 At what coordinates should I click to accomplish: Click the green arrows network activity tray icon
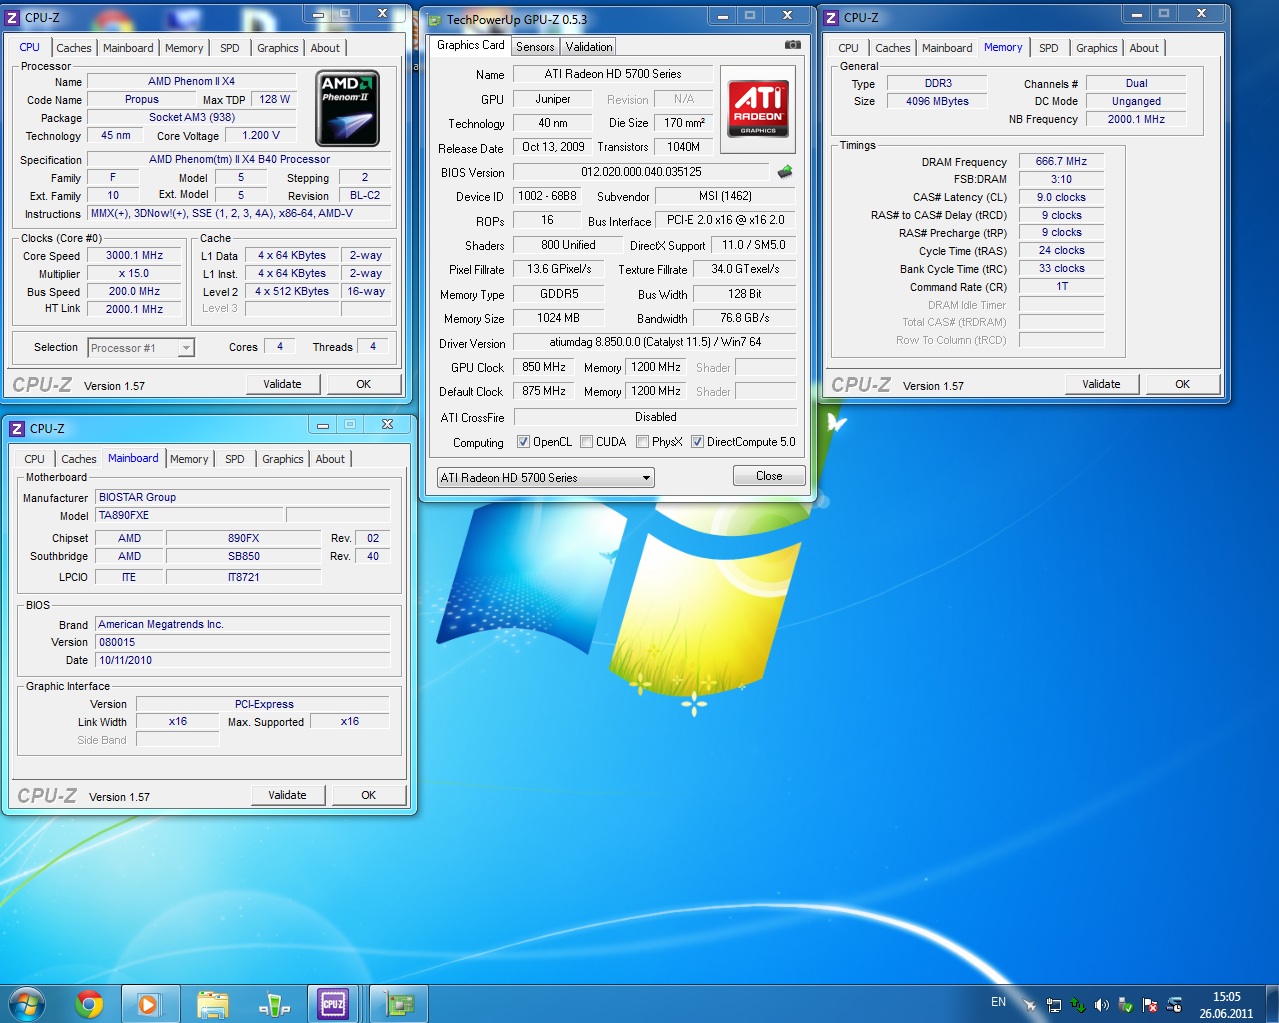1078,1005
